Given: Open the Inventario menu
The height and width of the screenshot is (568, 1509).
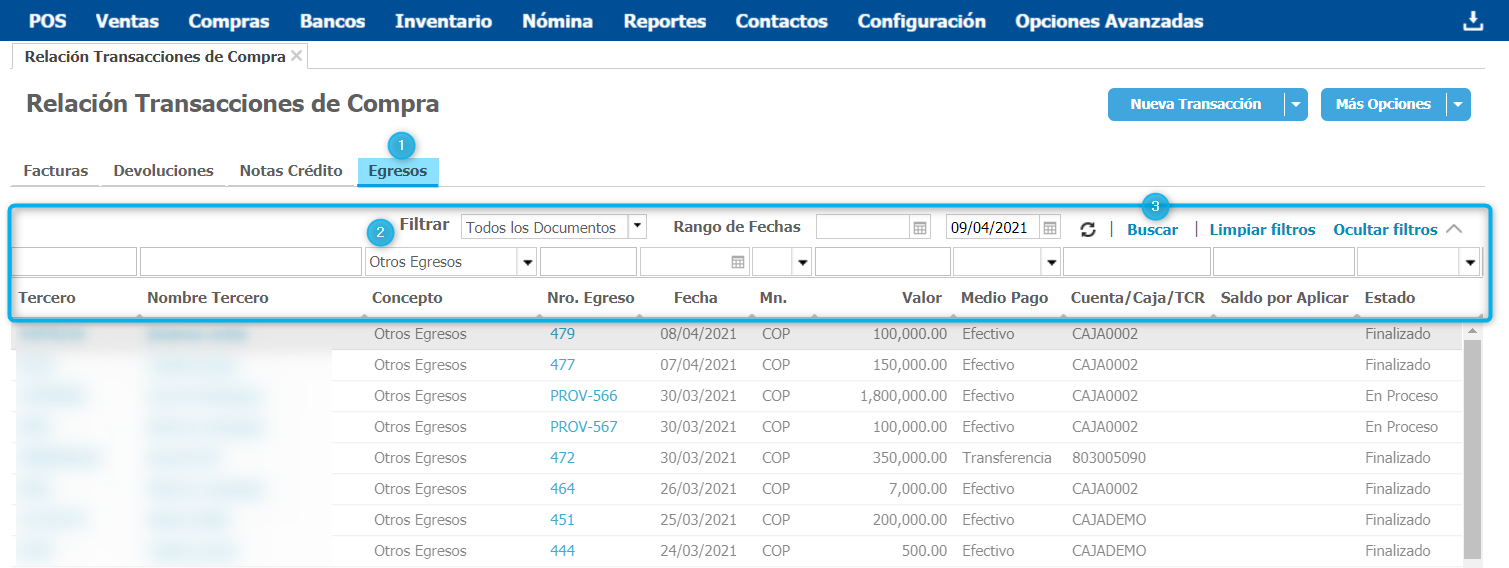Looking at the screenshot, I should [x=443, y=21].
